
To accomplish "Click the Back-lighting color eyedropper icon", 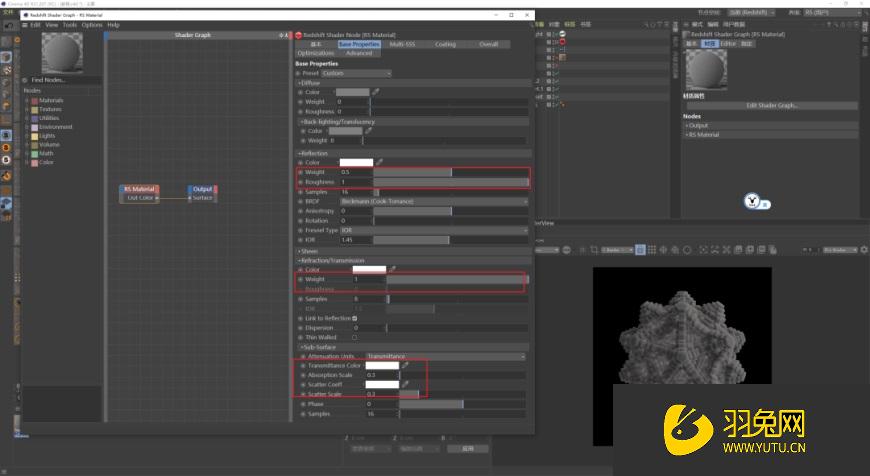I will (369, 131).
